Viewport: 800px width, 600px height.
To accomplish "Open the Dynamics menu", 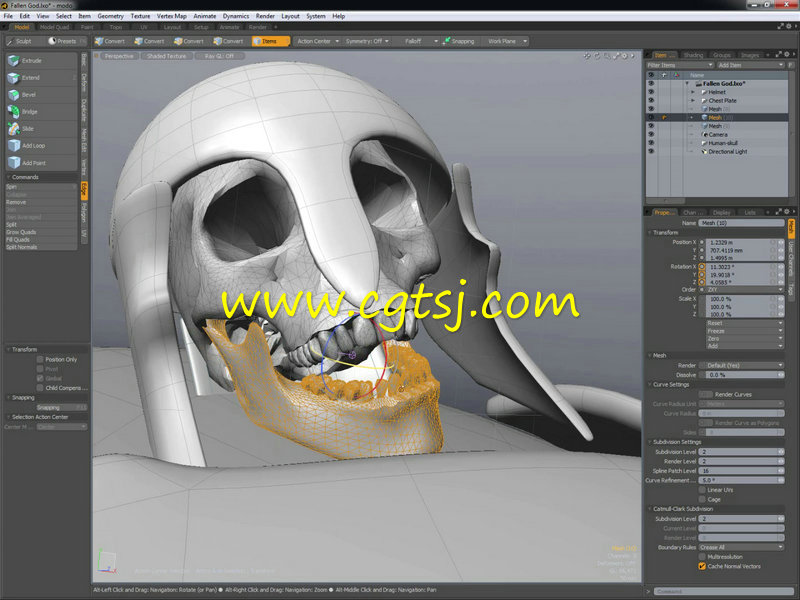I will pyautogui.click(x=236, y=16).
